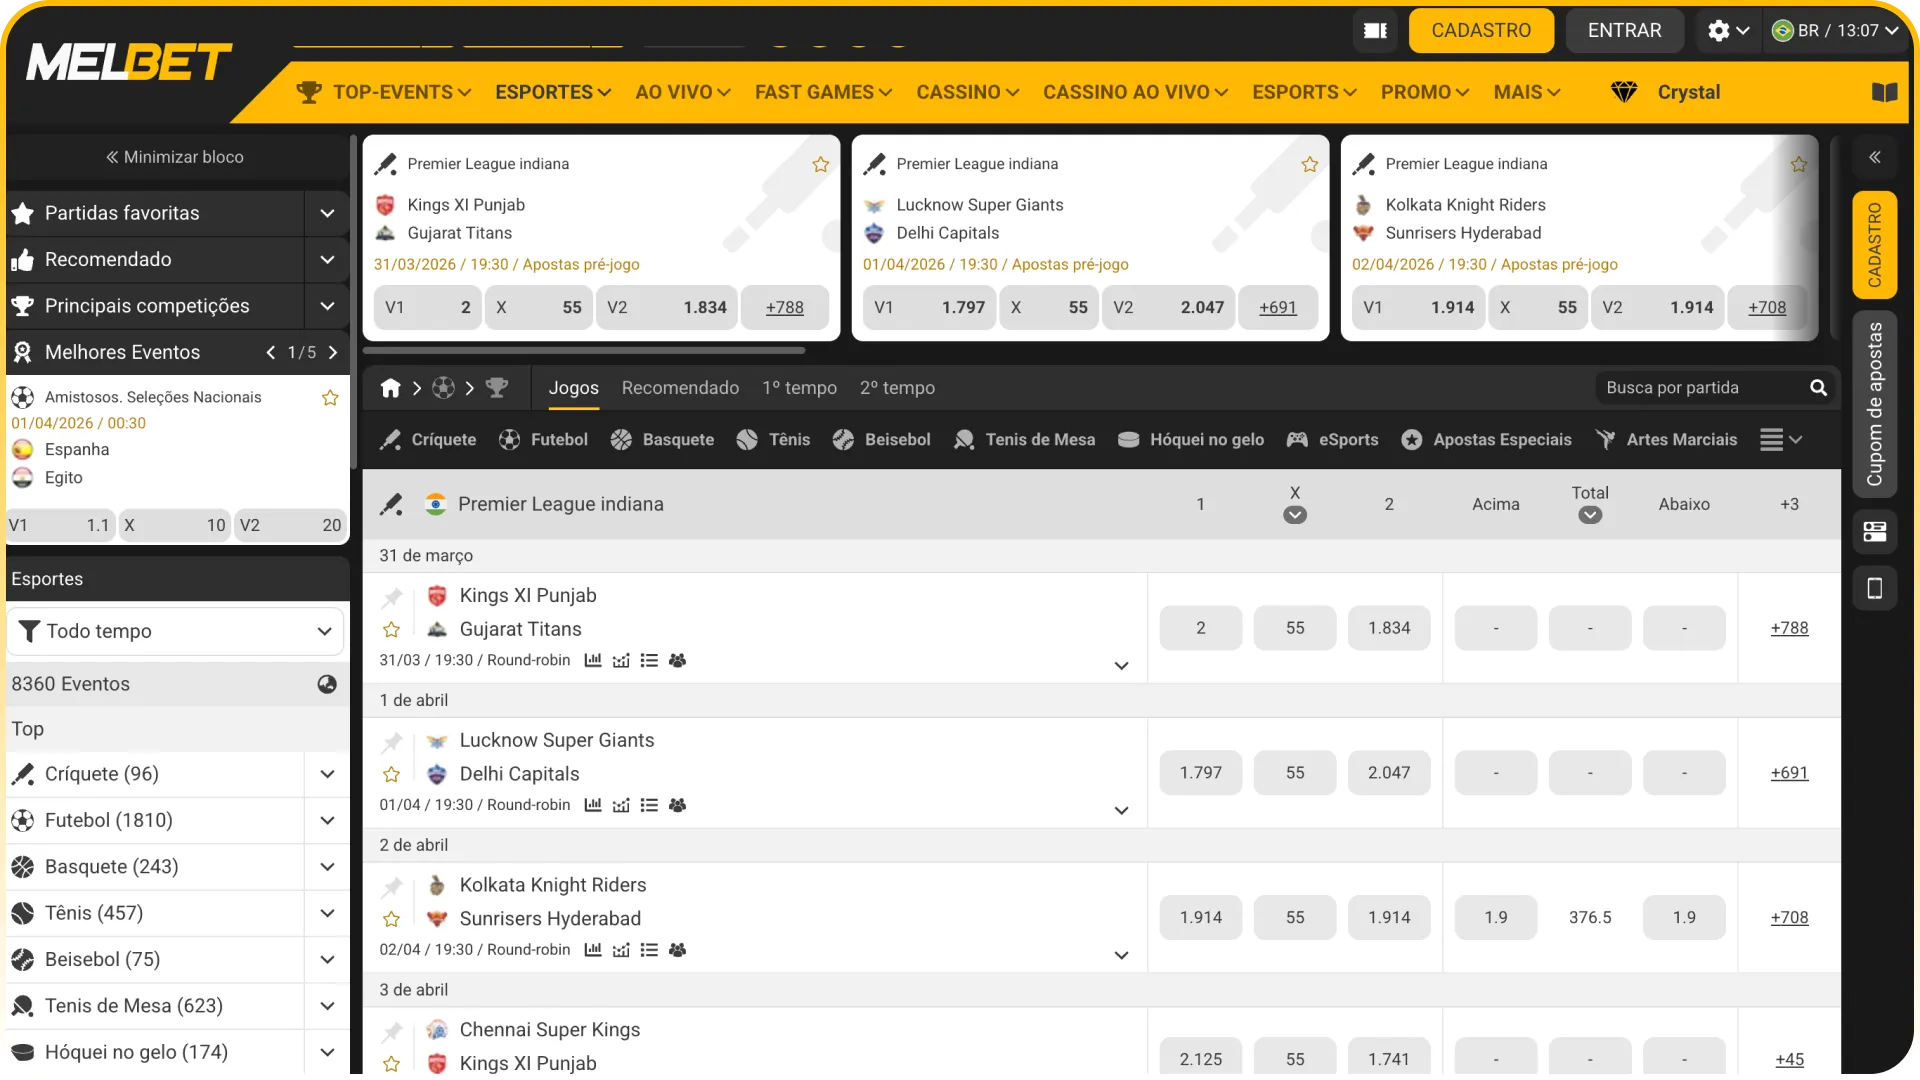
Task: Expand Principais competições section
Action: [327, 306]
